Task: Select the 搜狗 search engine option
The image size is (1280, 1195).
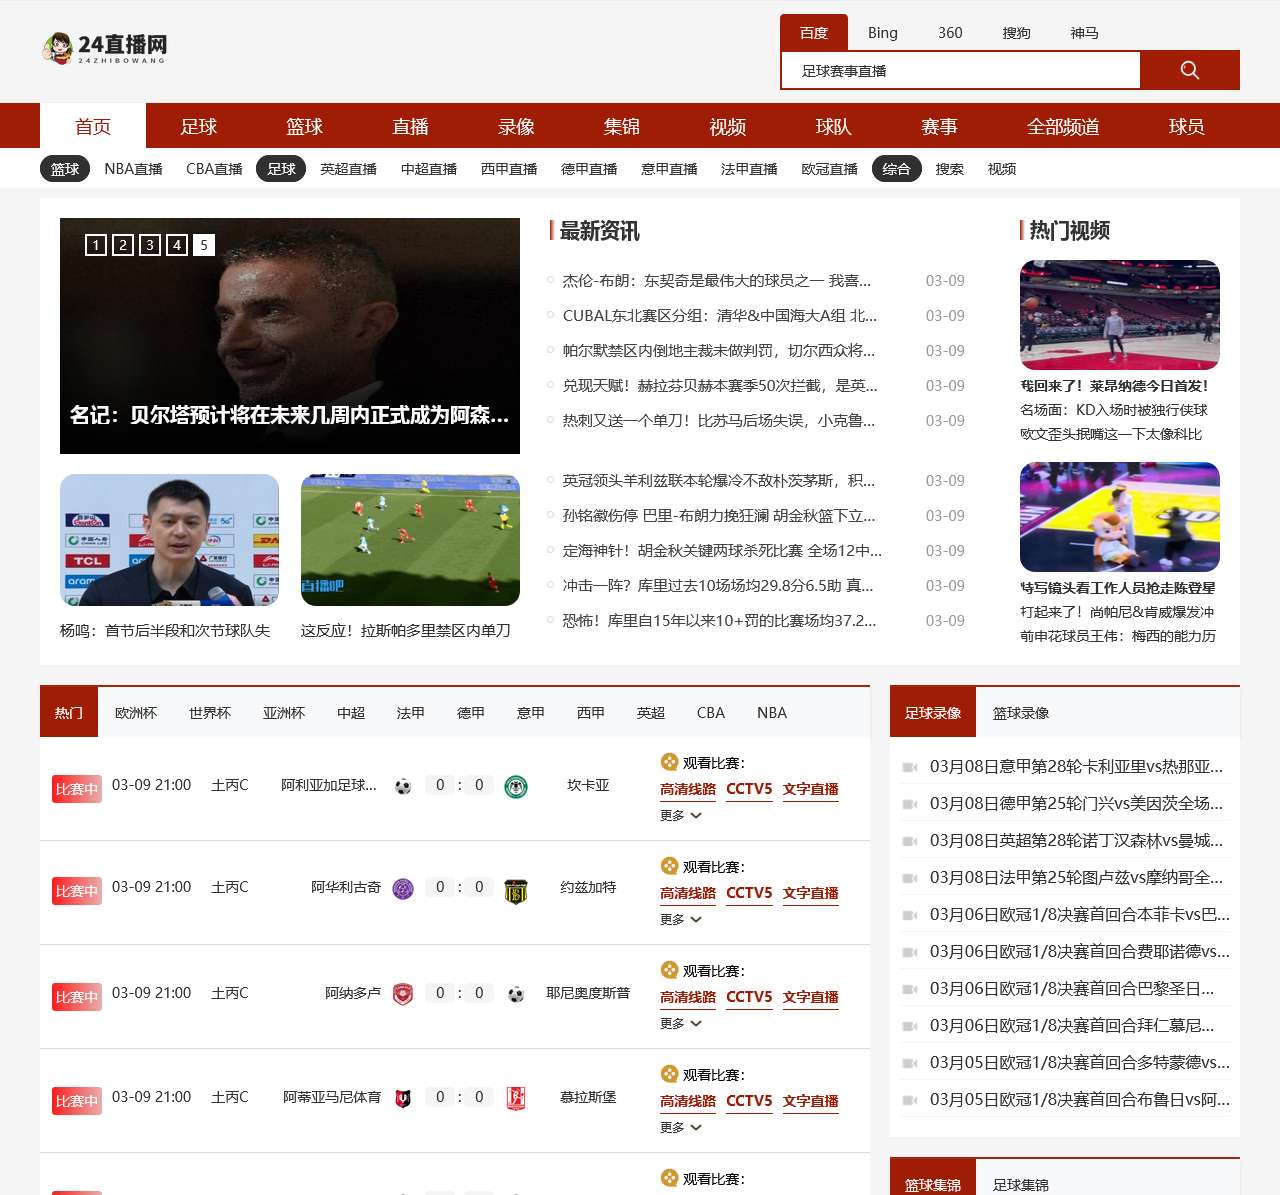Action: click(x=1017, y=33)
